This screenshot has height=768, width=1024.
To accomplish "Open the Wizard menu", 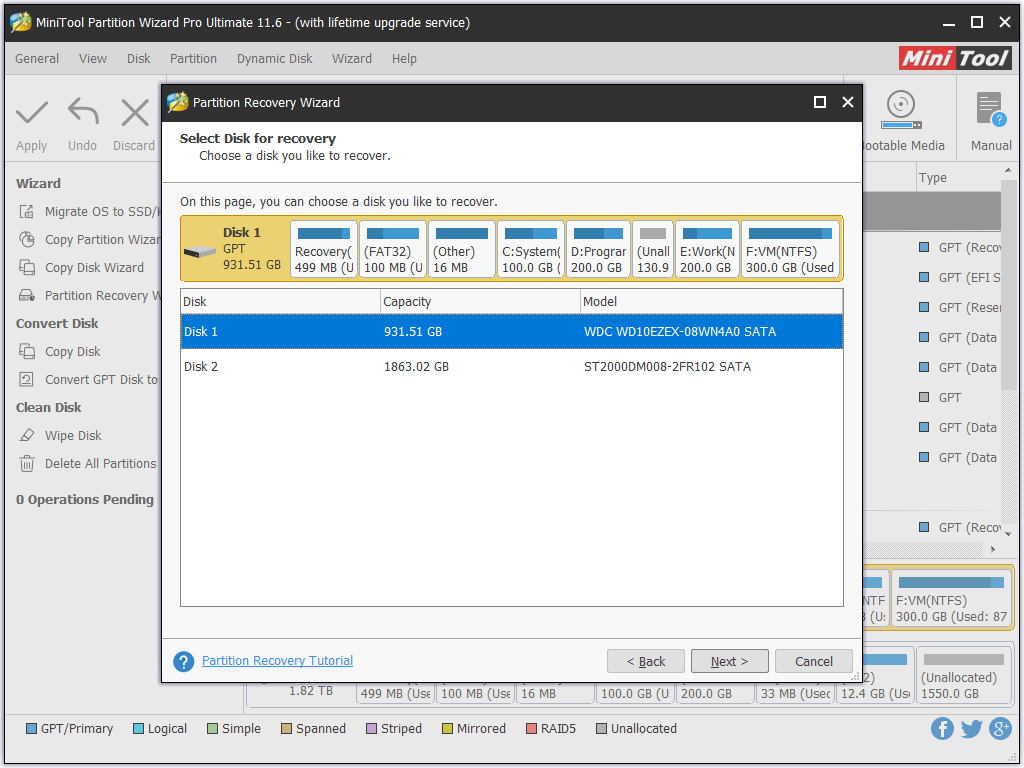I will pos(351,59).
